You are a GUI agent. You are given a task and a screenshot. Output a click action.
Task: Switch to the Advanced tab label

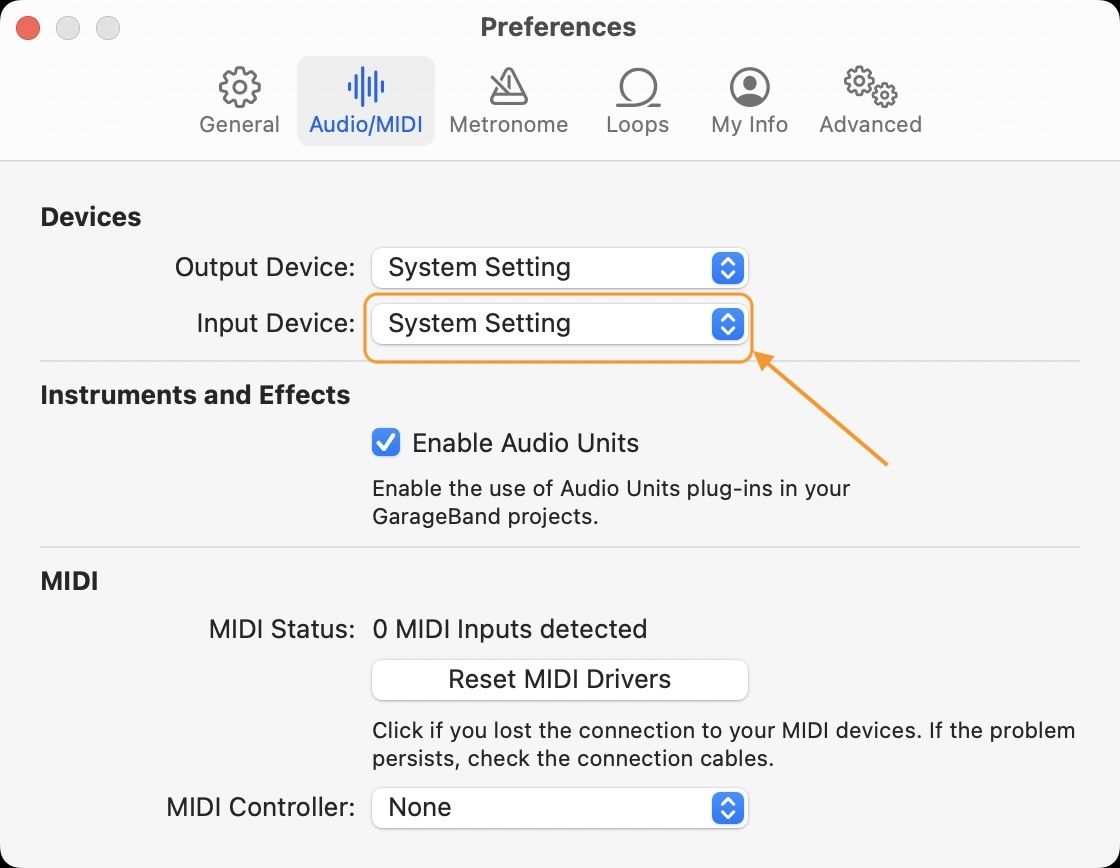[870, 125]
